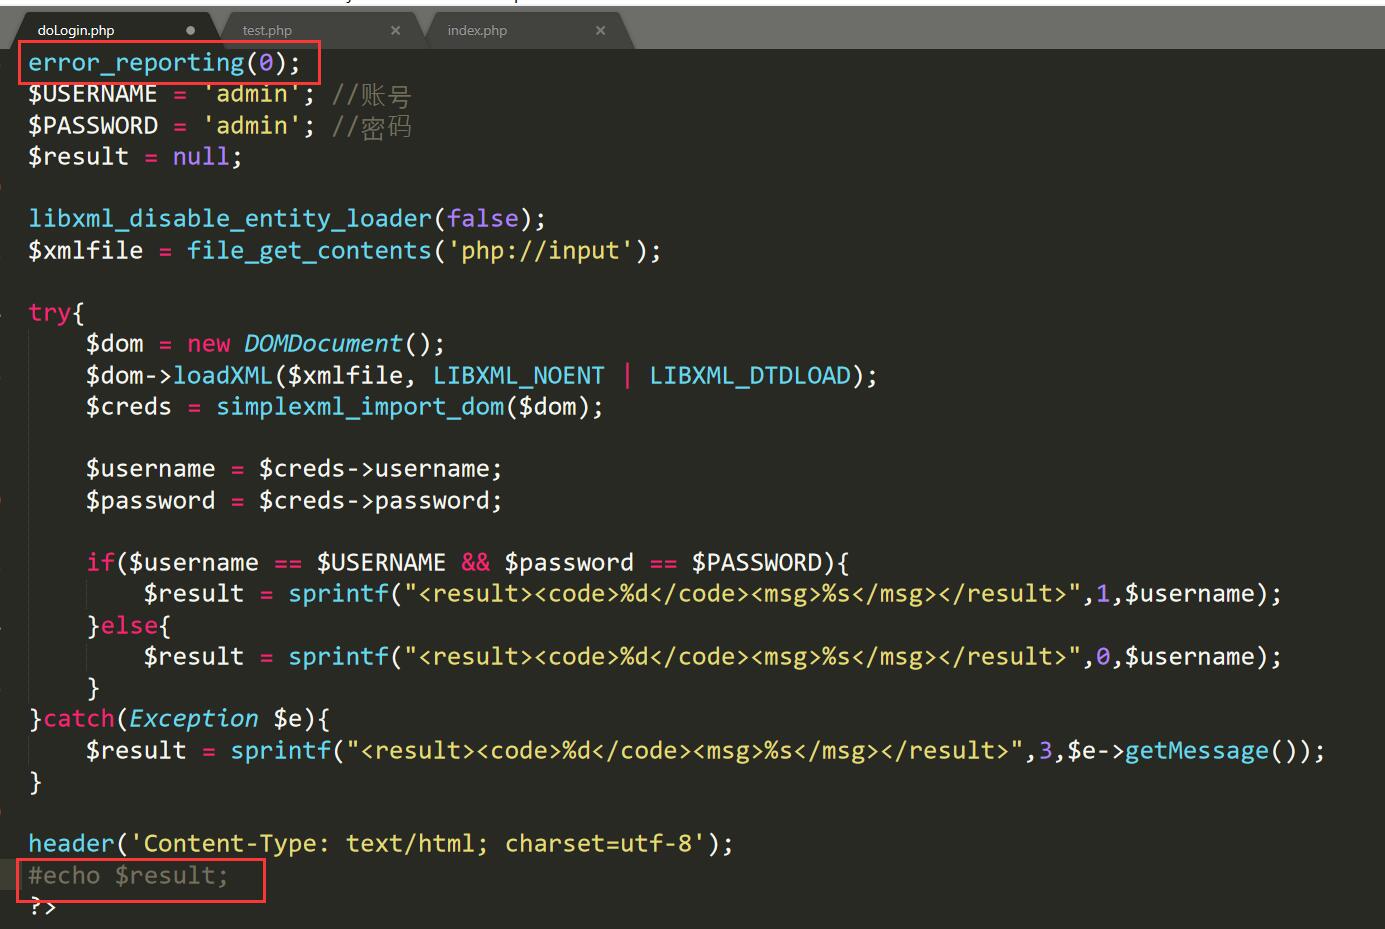Place cursor on $USERNAME variable declaration
Screen dimensions: 1385x929
(x=92, y=94)
